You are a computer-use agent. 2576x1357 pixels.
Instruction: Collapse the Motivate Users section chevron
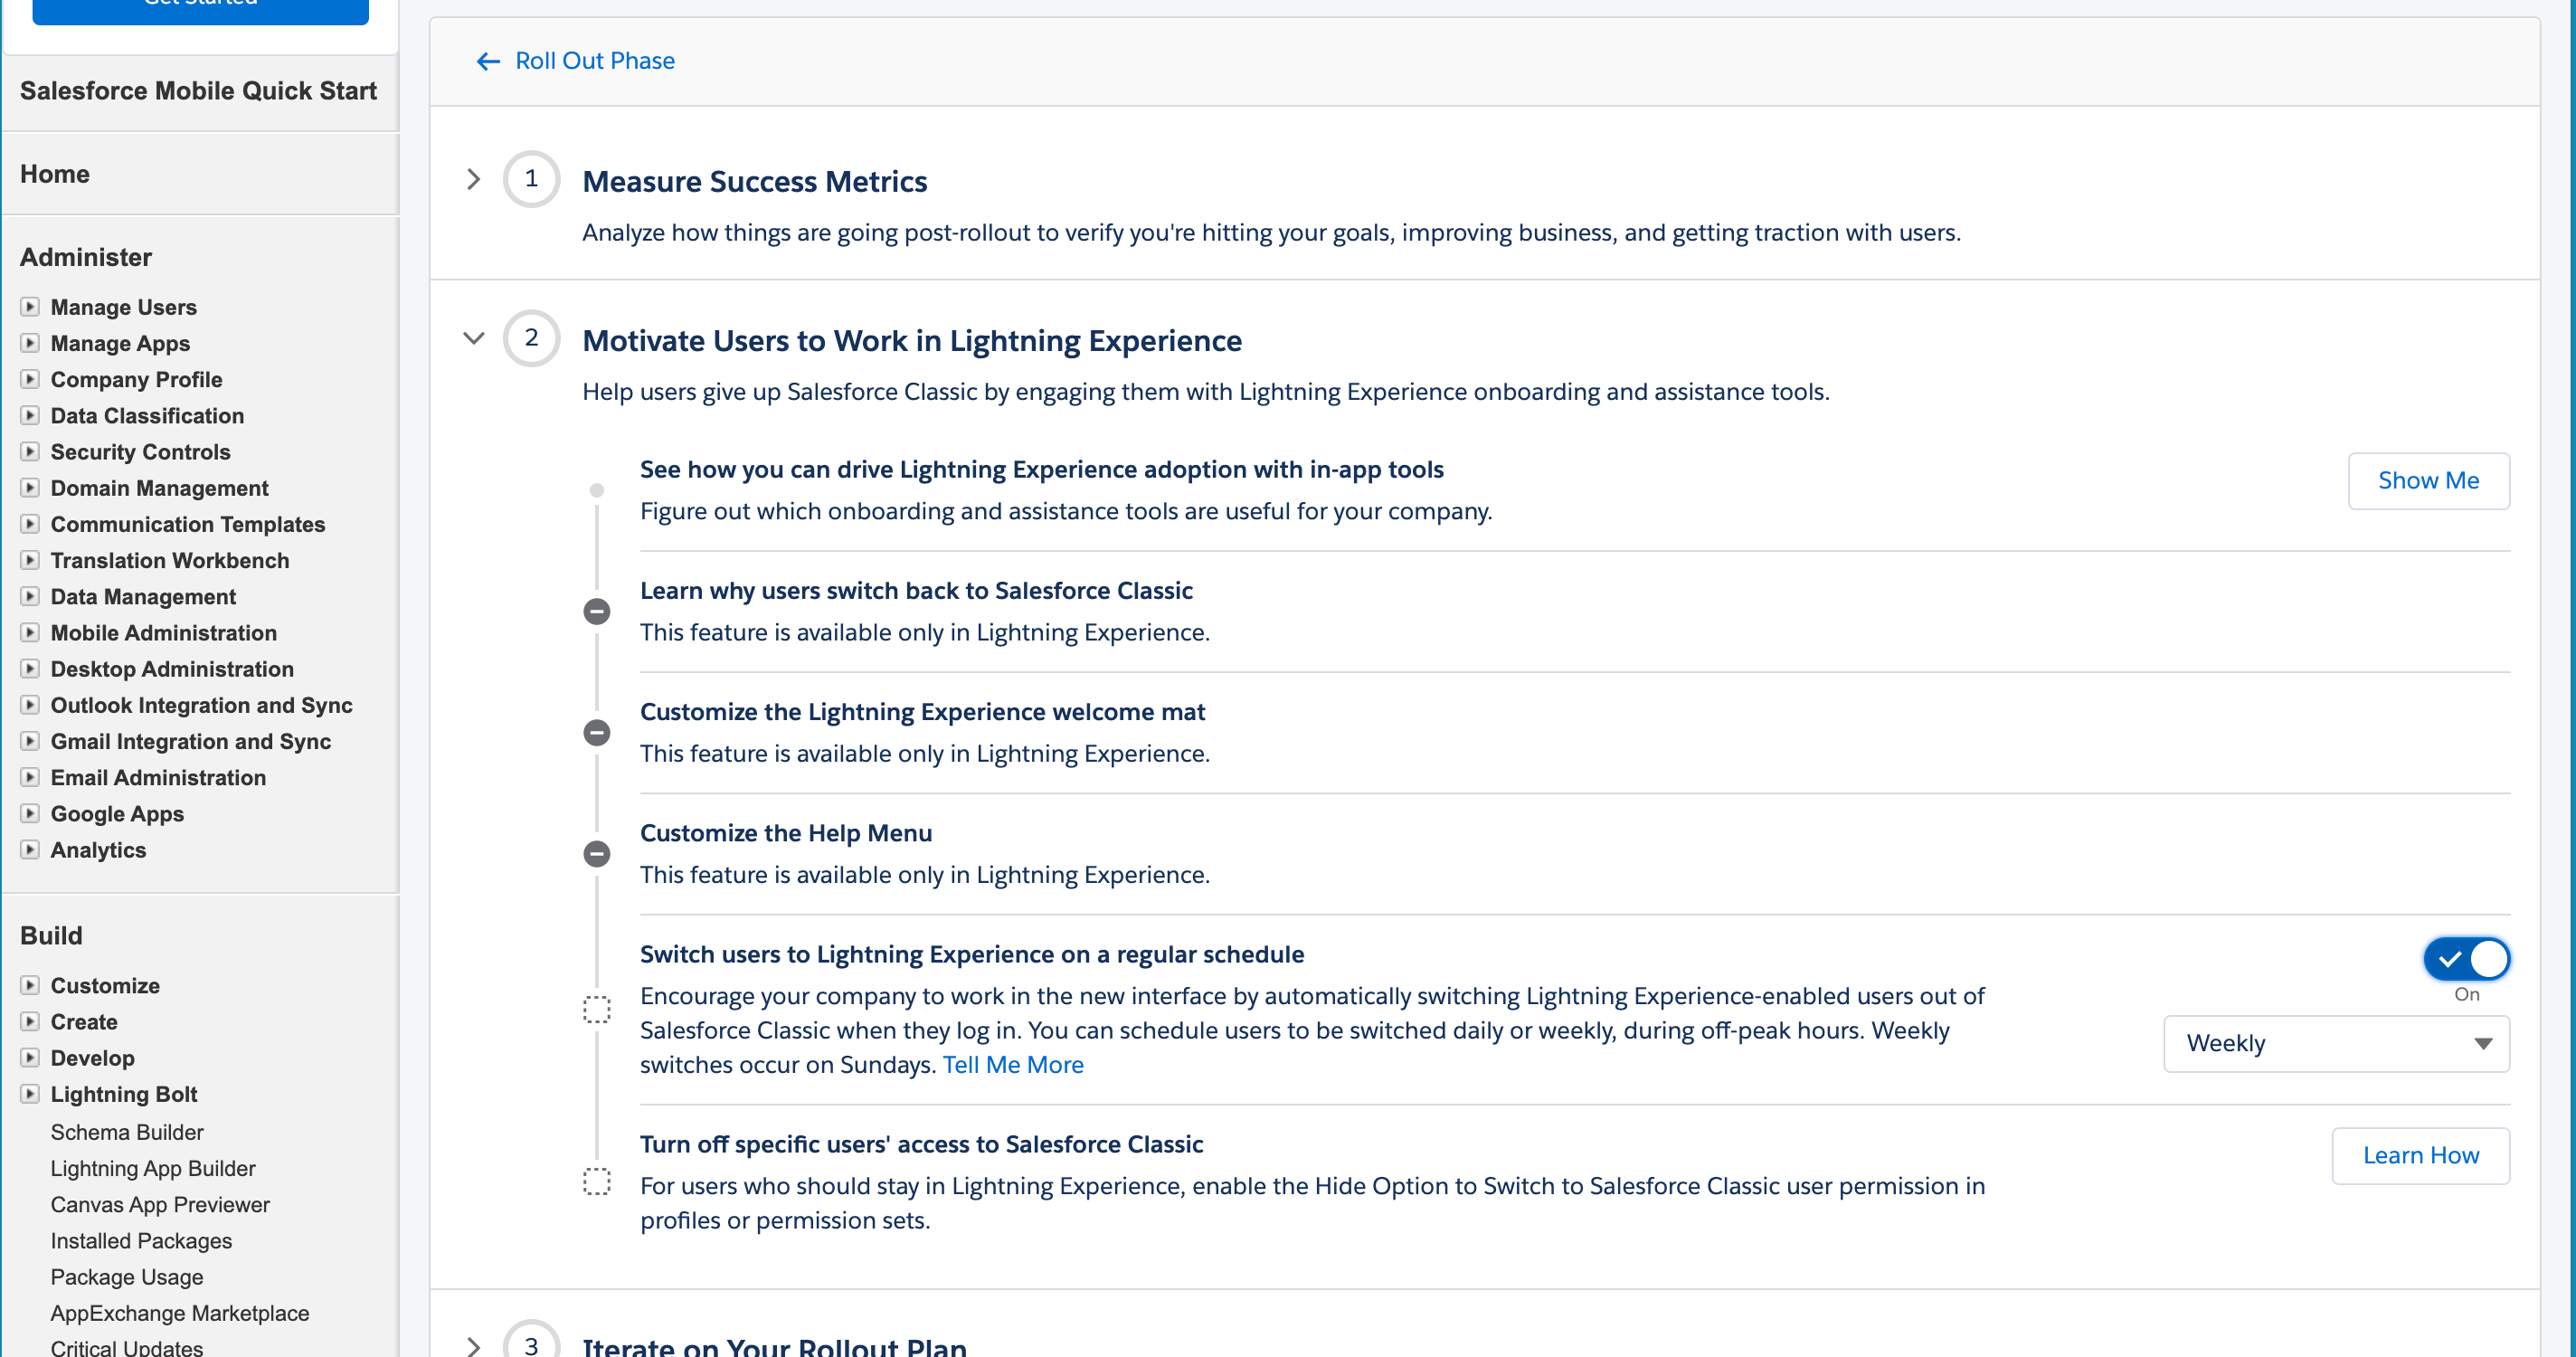pos(474,339)
